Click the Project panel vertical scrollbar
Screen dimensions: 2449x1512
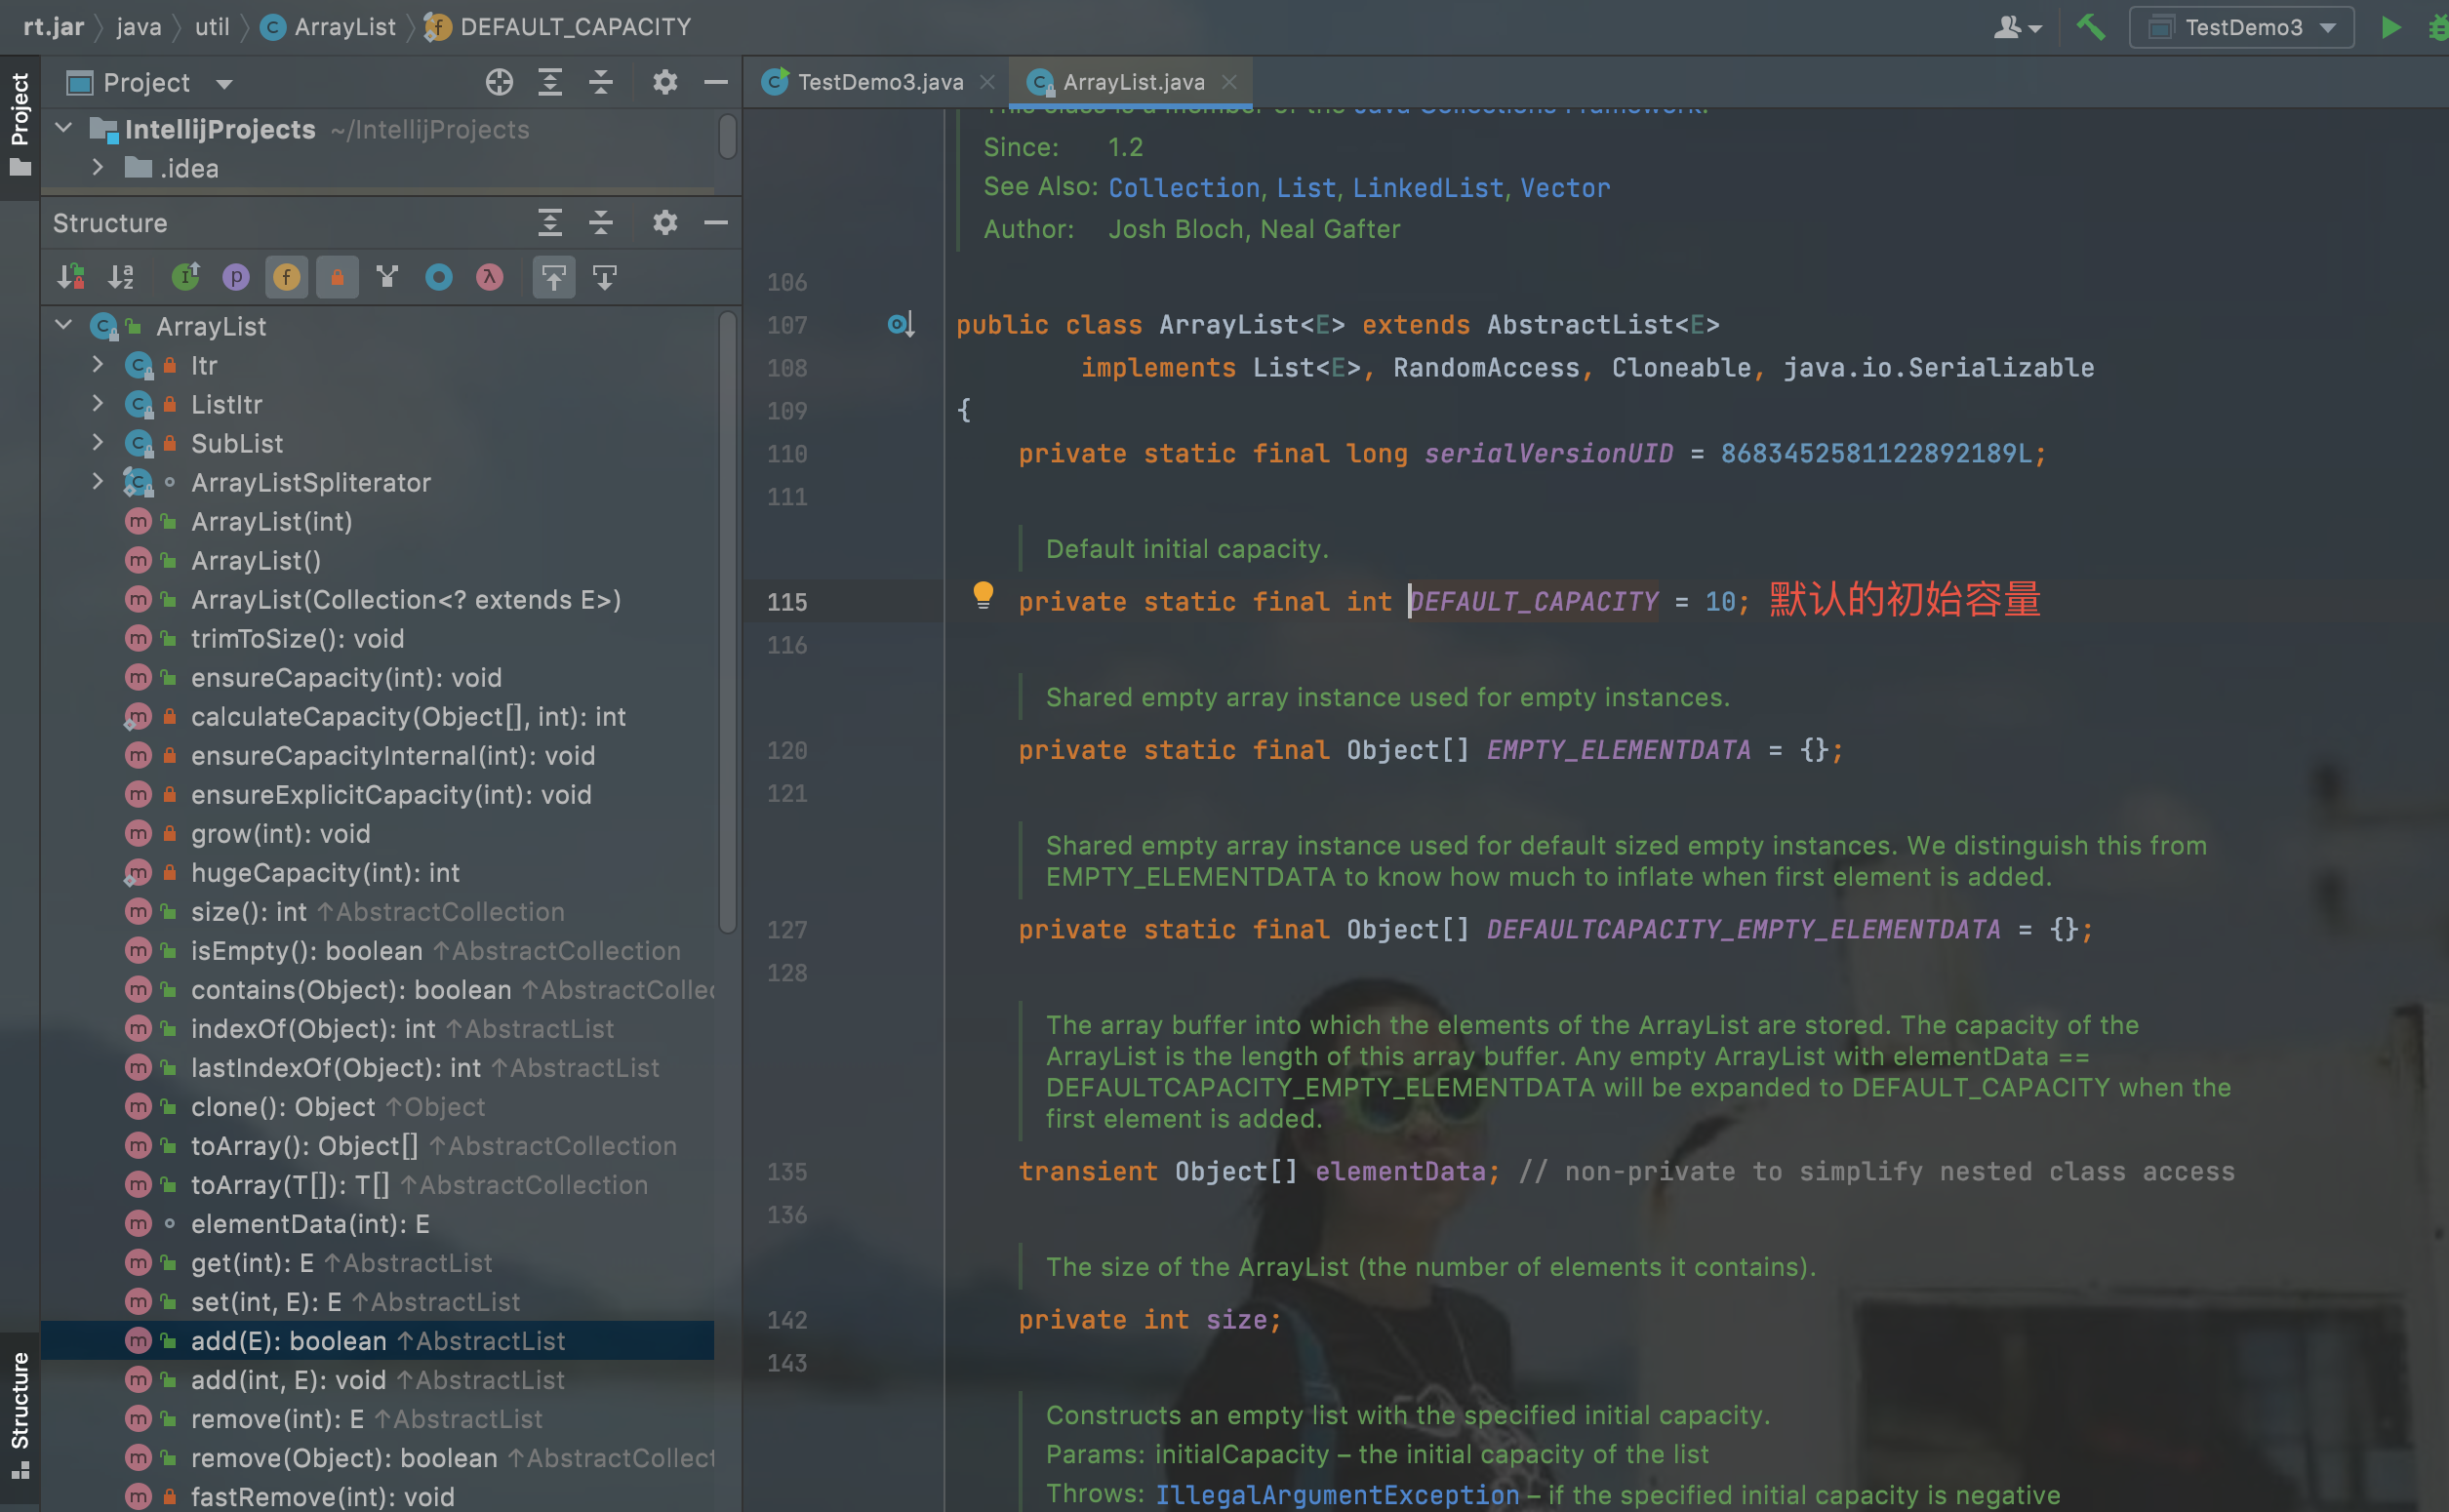(x=728, y=136)
